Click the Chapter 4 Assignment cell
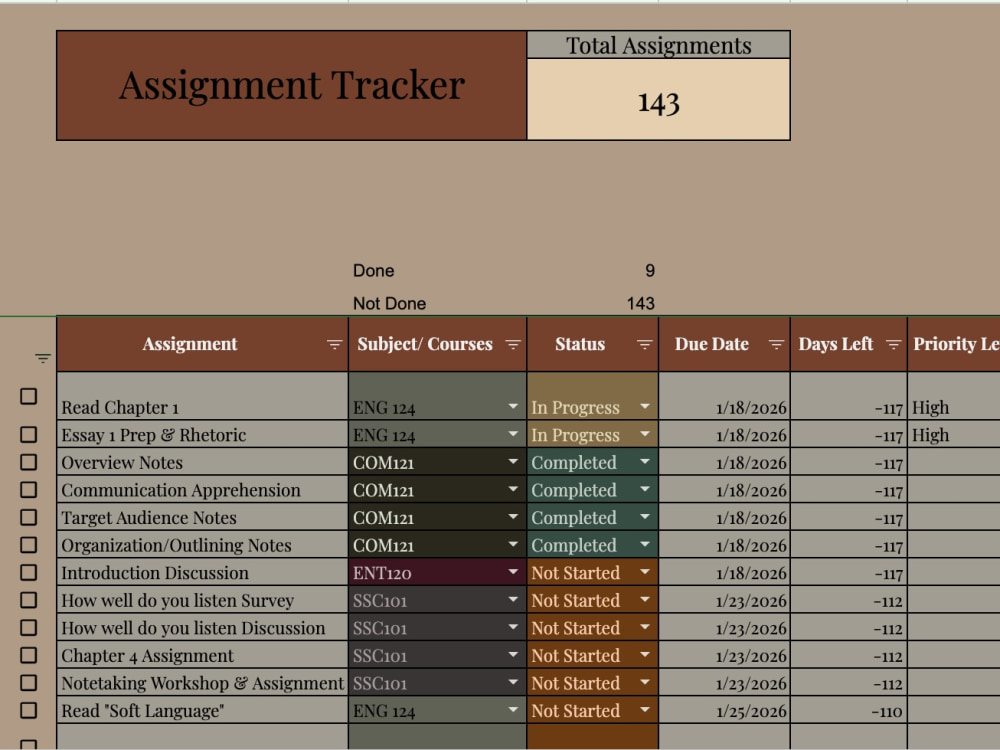 202,655
